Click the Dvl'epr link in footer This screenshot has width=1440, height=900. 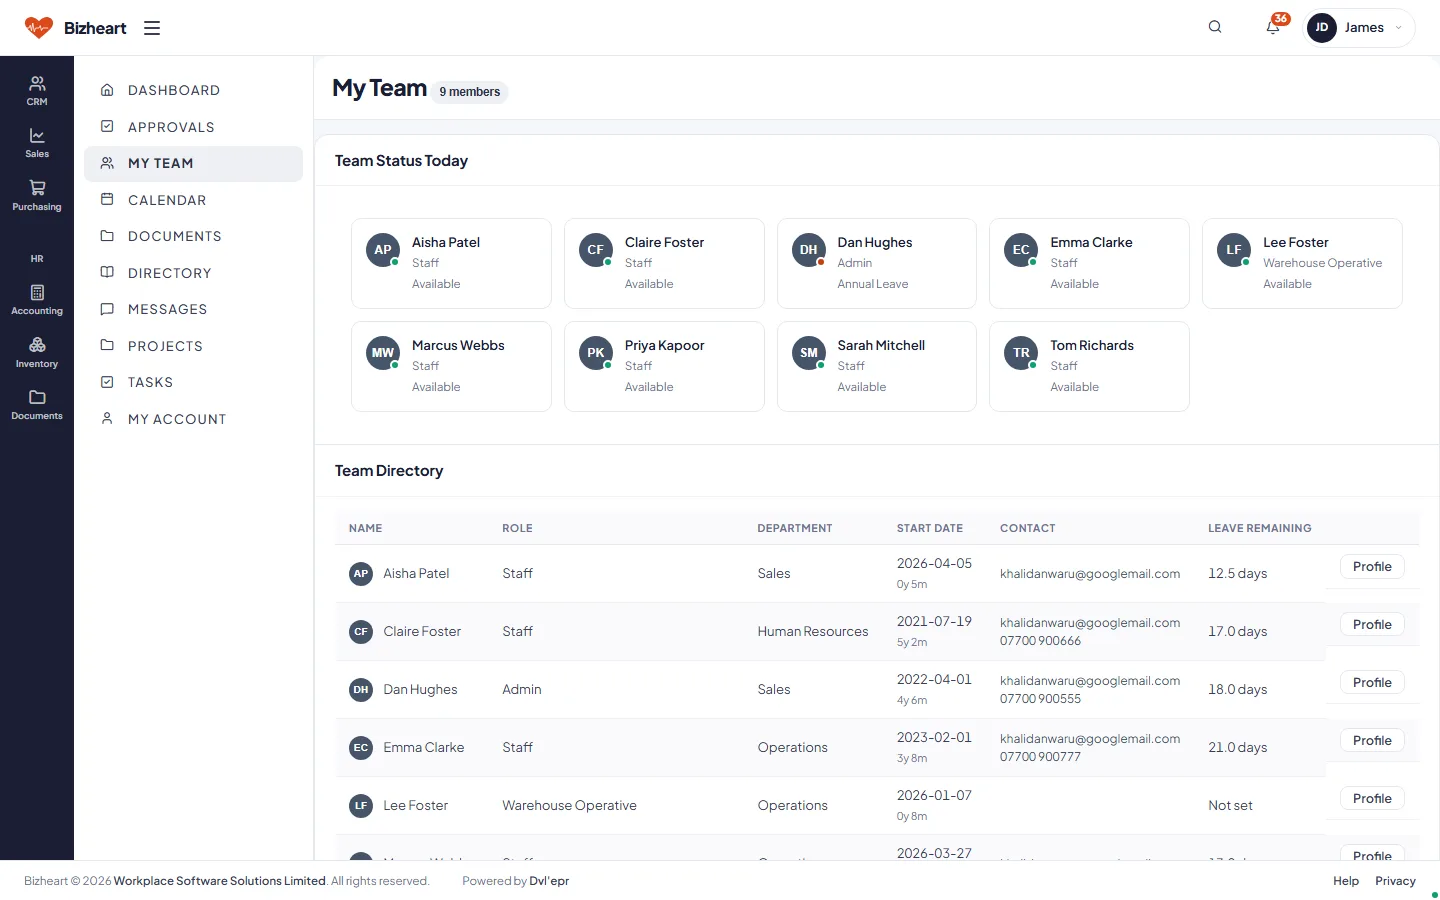549,881
